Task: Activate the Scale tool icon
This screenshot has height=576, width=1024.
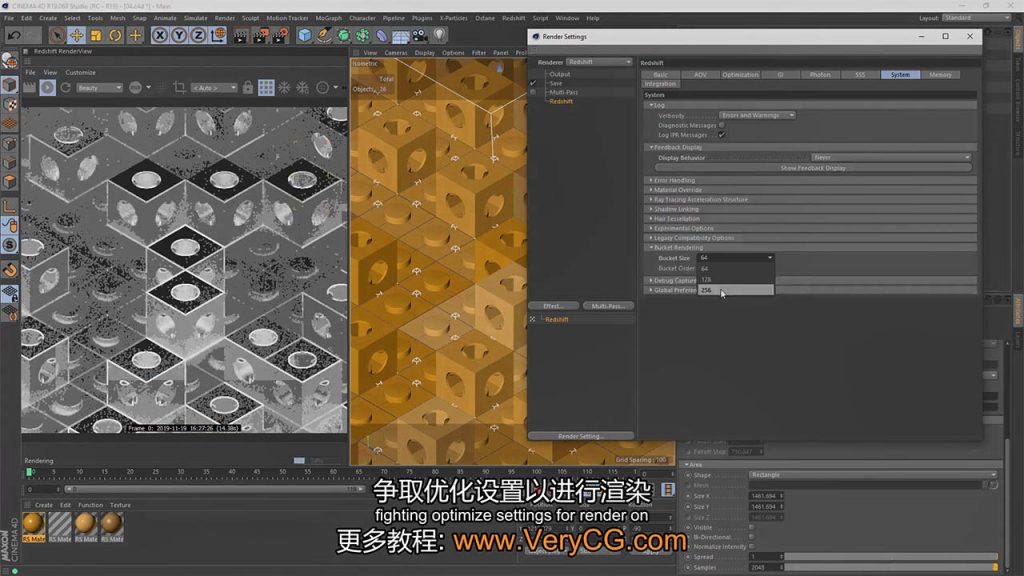Action: (x=96, y=35)
